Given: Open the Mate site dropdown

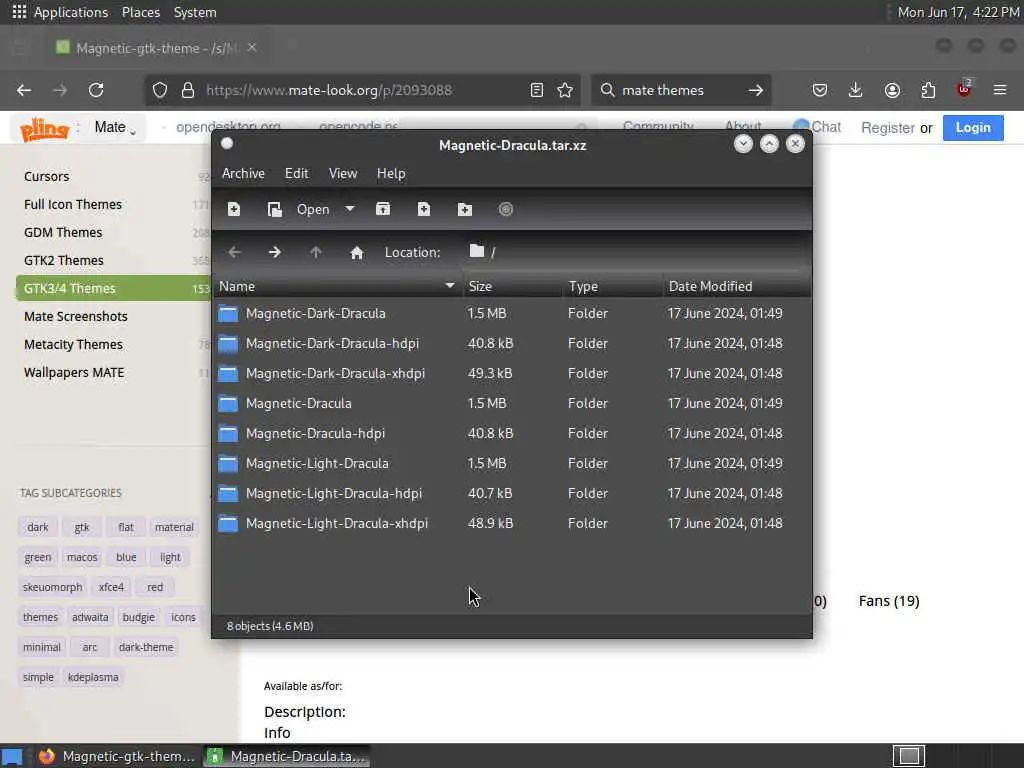Looking at the screenshot, I should (115, 127).
